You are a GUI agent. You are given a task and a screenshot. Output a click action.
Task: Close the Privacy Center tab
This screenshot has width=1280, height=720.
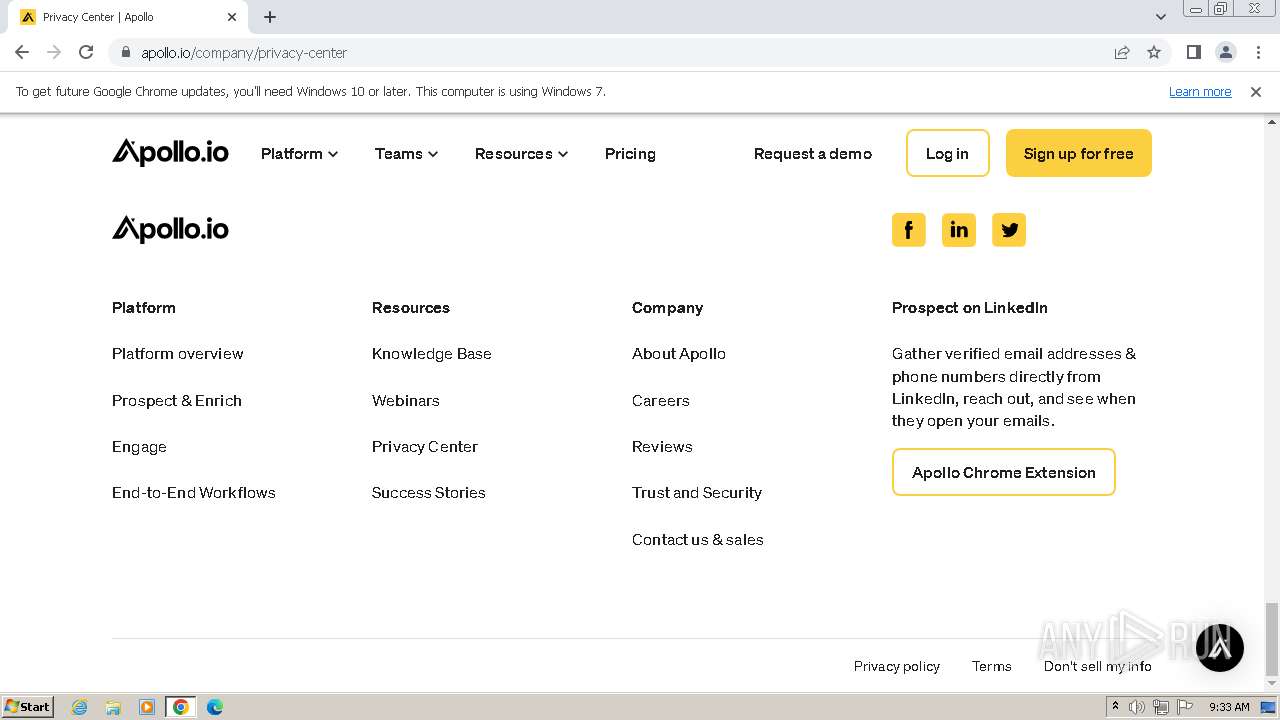(x=232, y=17)
